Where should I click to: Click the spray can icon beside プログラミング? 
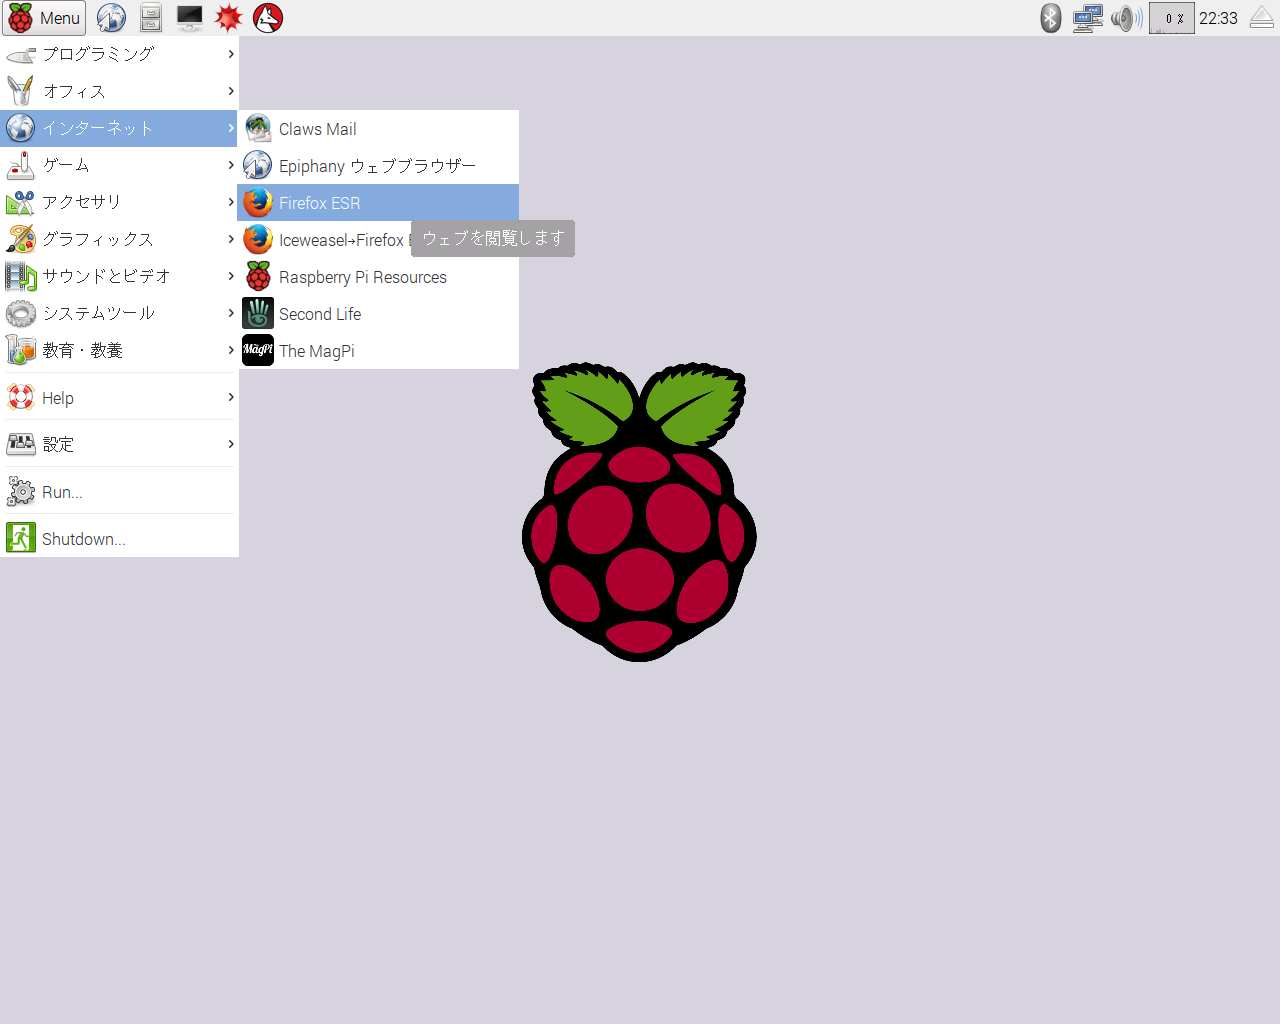pos(21,55)
